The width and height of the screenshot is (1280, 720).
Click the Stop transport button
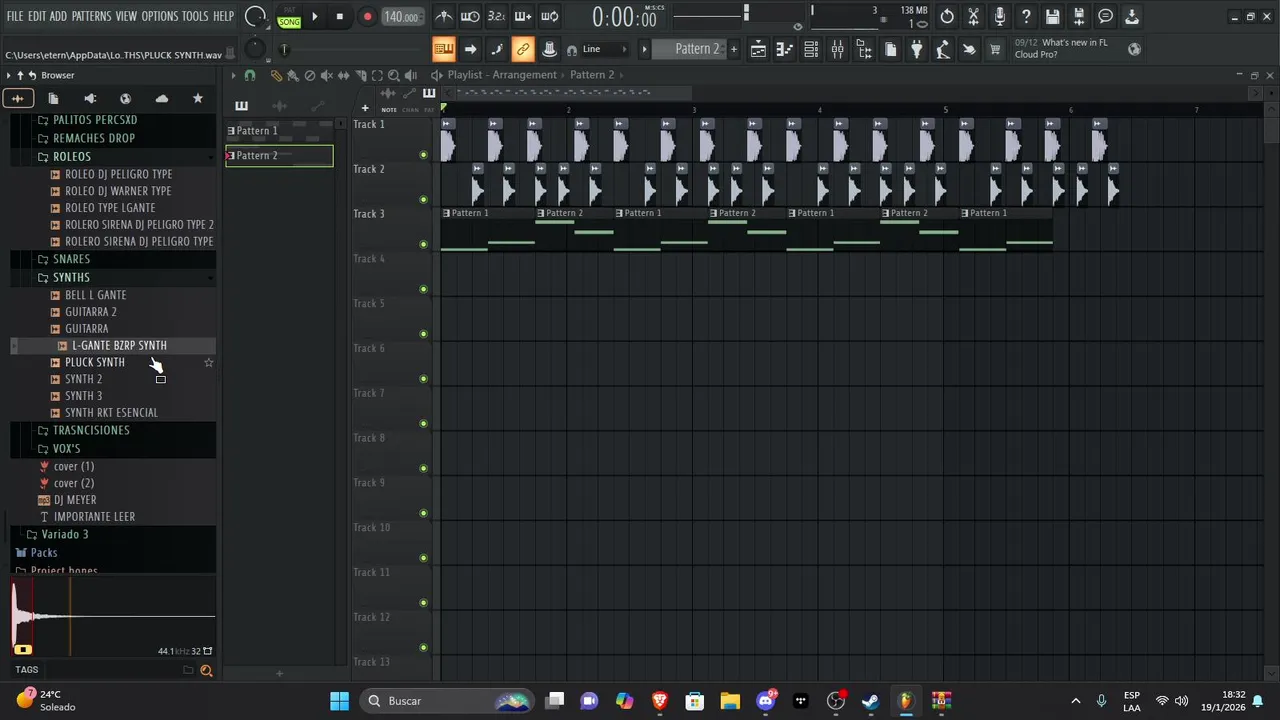pos(340,17)
